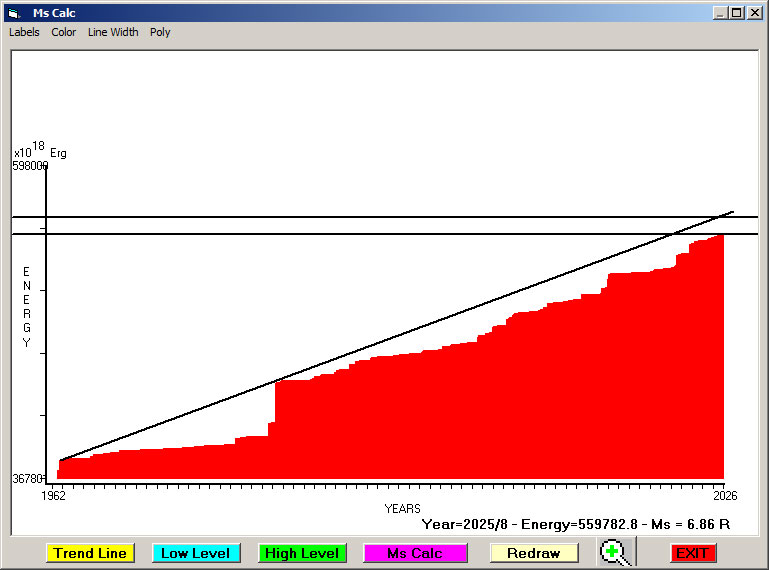Click the Redraw button
This screenshot has width=769, height=570.
pos(533,553)
